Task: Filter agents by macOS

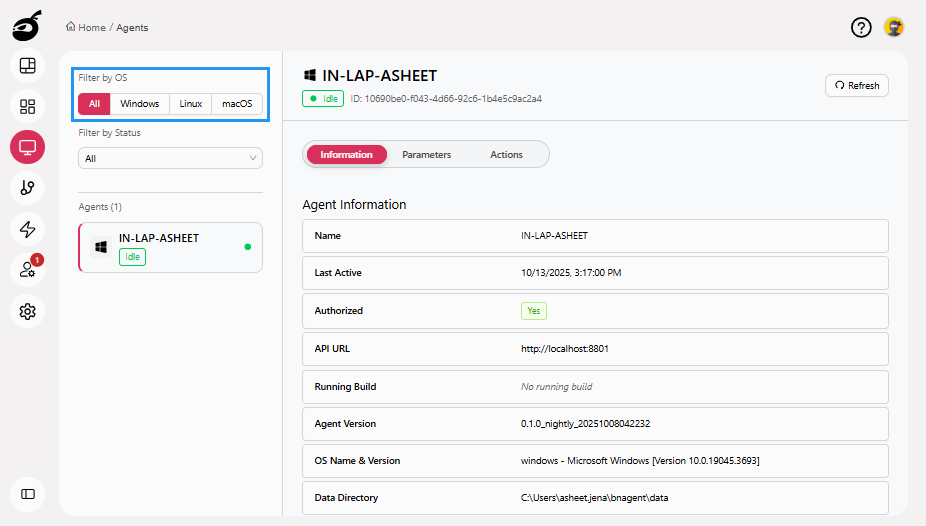Action: coord(237,104)
